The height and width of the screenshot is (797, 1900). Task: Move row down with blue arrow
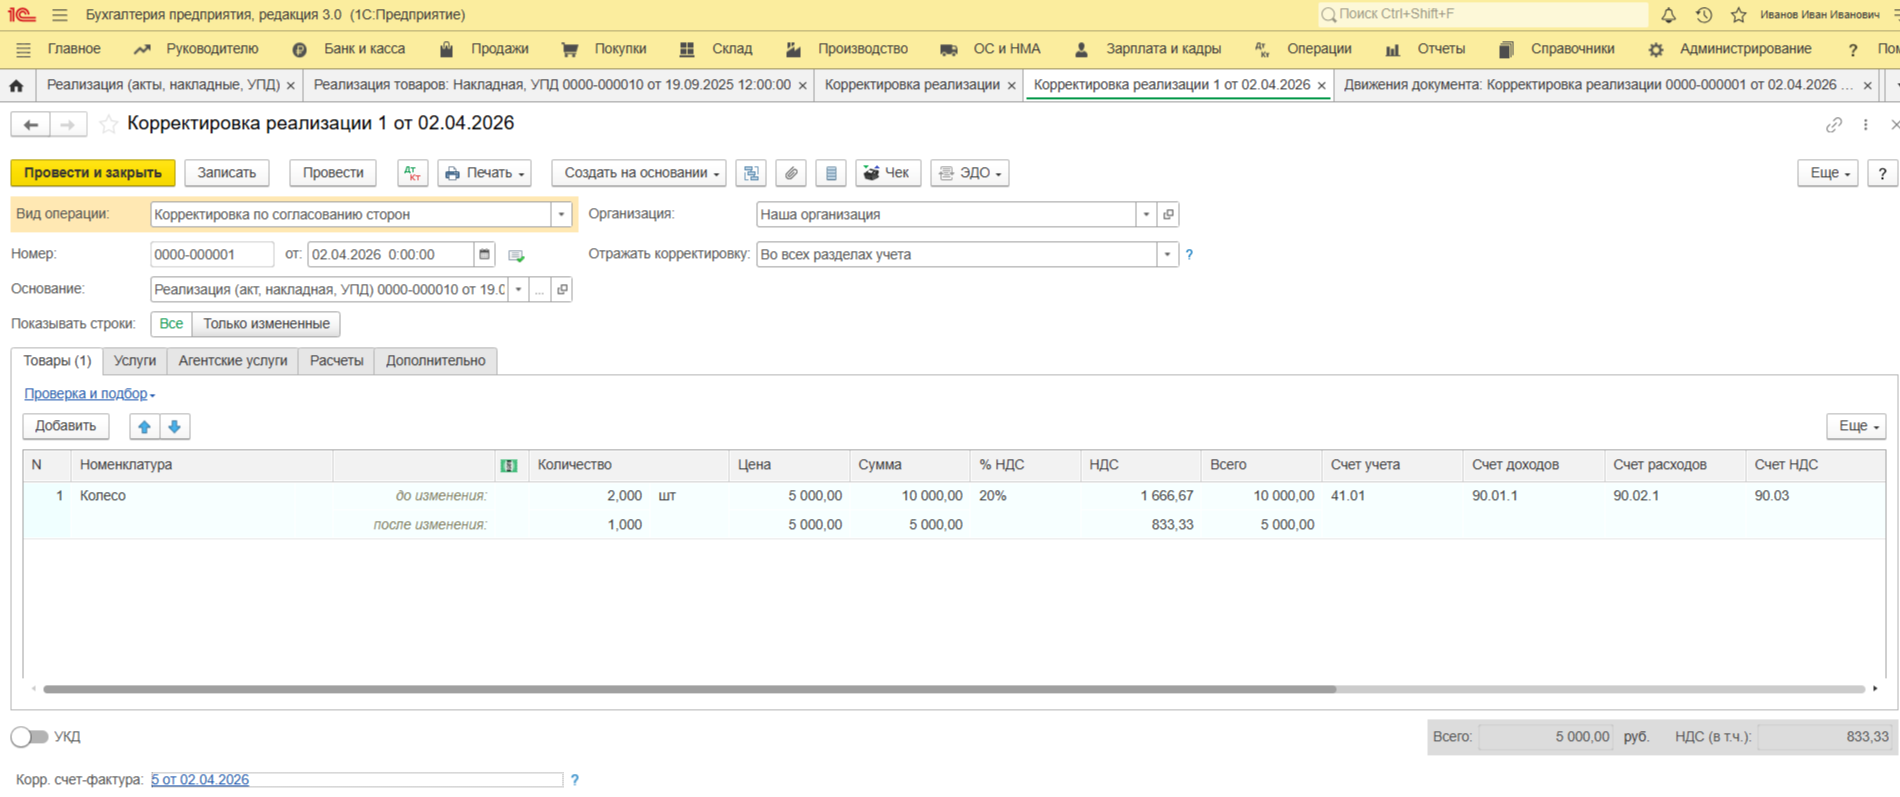coord(175,427)
